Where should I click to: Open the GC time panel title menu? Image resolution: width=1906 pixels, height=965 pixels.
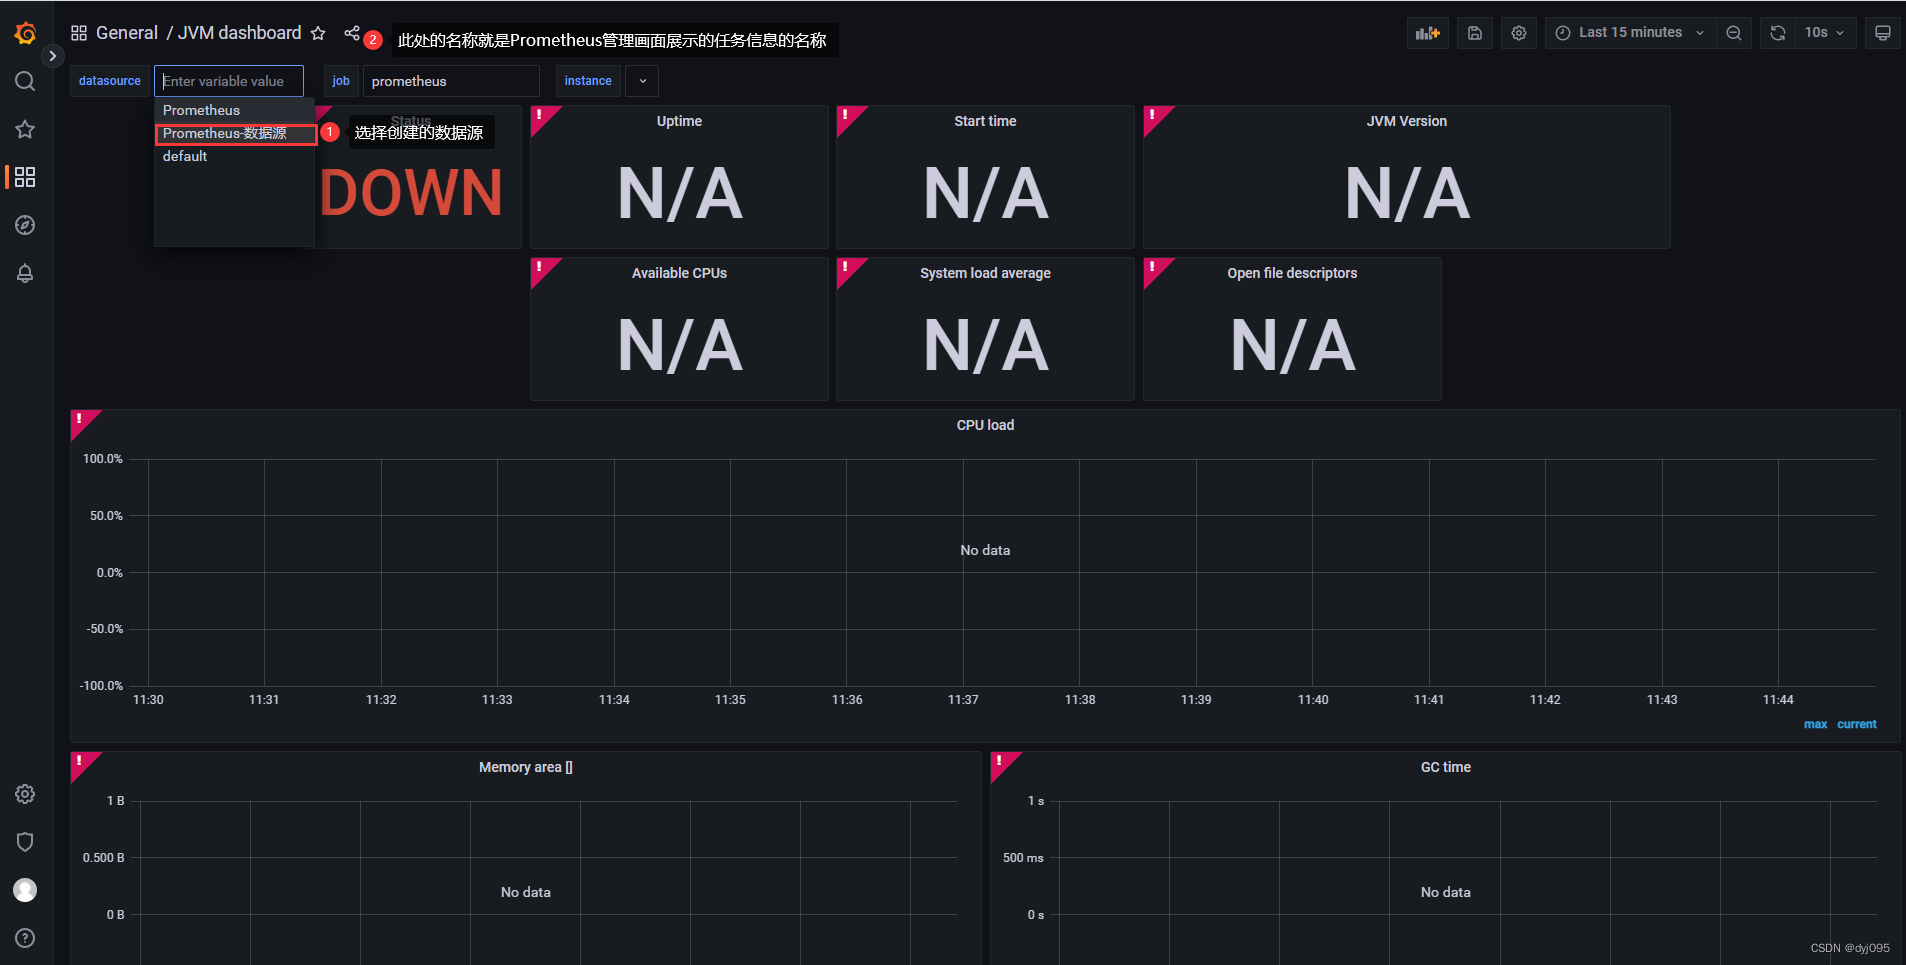coord(1445,767)
